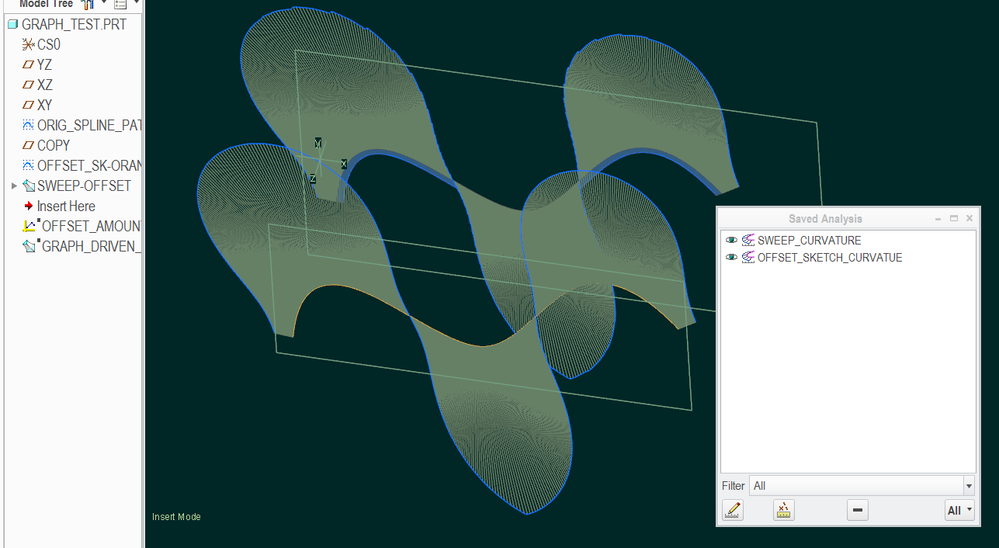This screenshot has width=999, height=548.
Task: Open the Filter dropdown in Saved Analysis
Action: click(968, 486)
